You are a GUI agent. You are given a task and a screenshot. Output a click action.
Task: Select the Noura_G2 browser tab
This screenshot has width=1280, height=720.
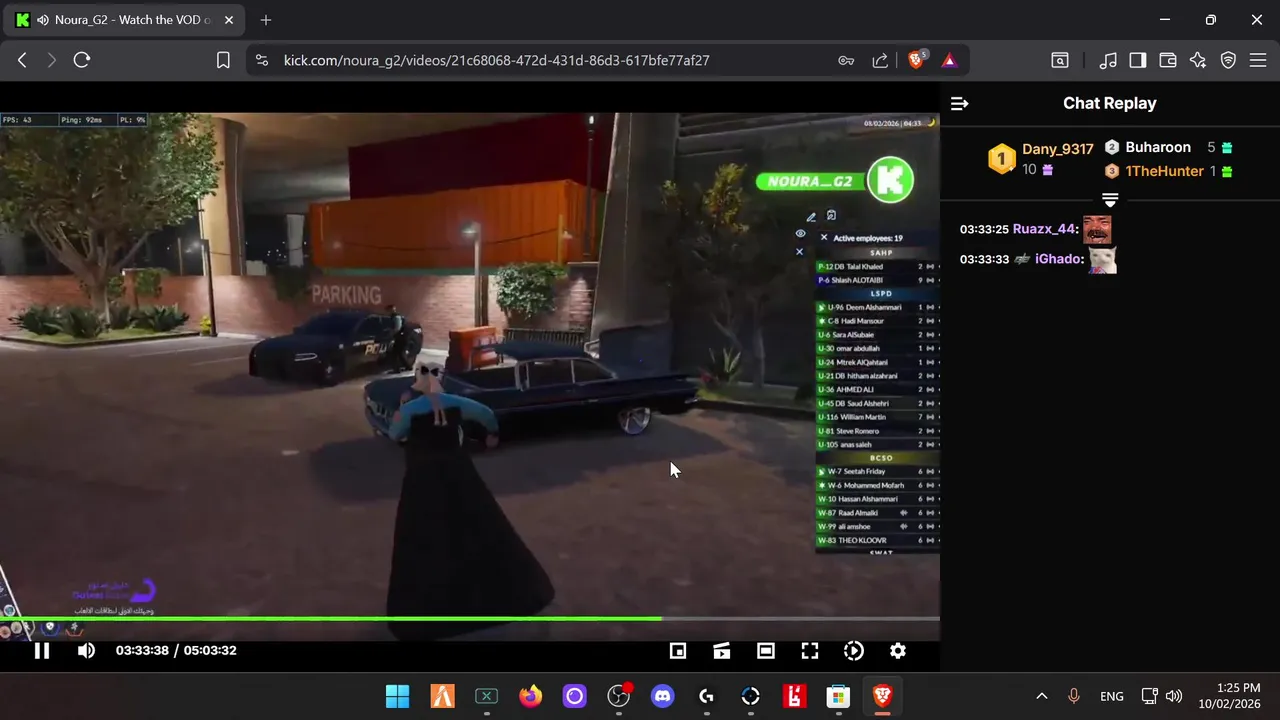pos(124,20)
